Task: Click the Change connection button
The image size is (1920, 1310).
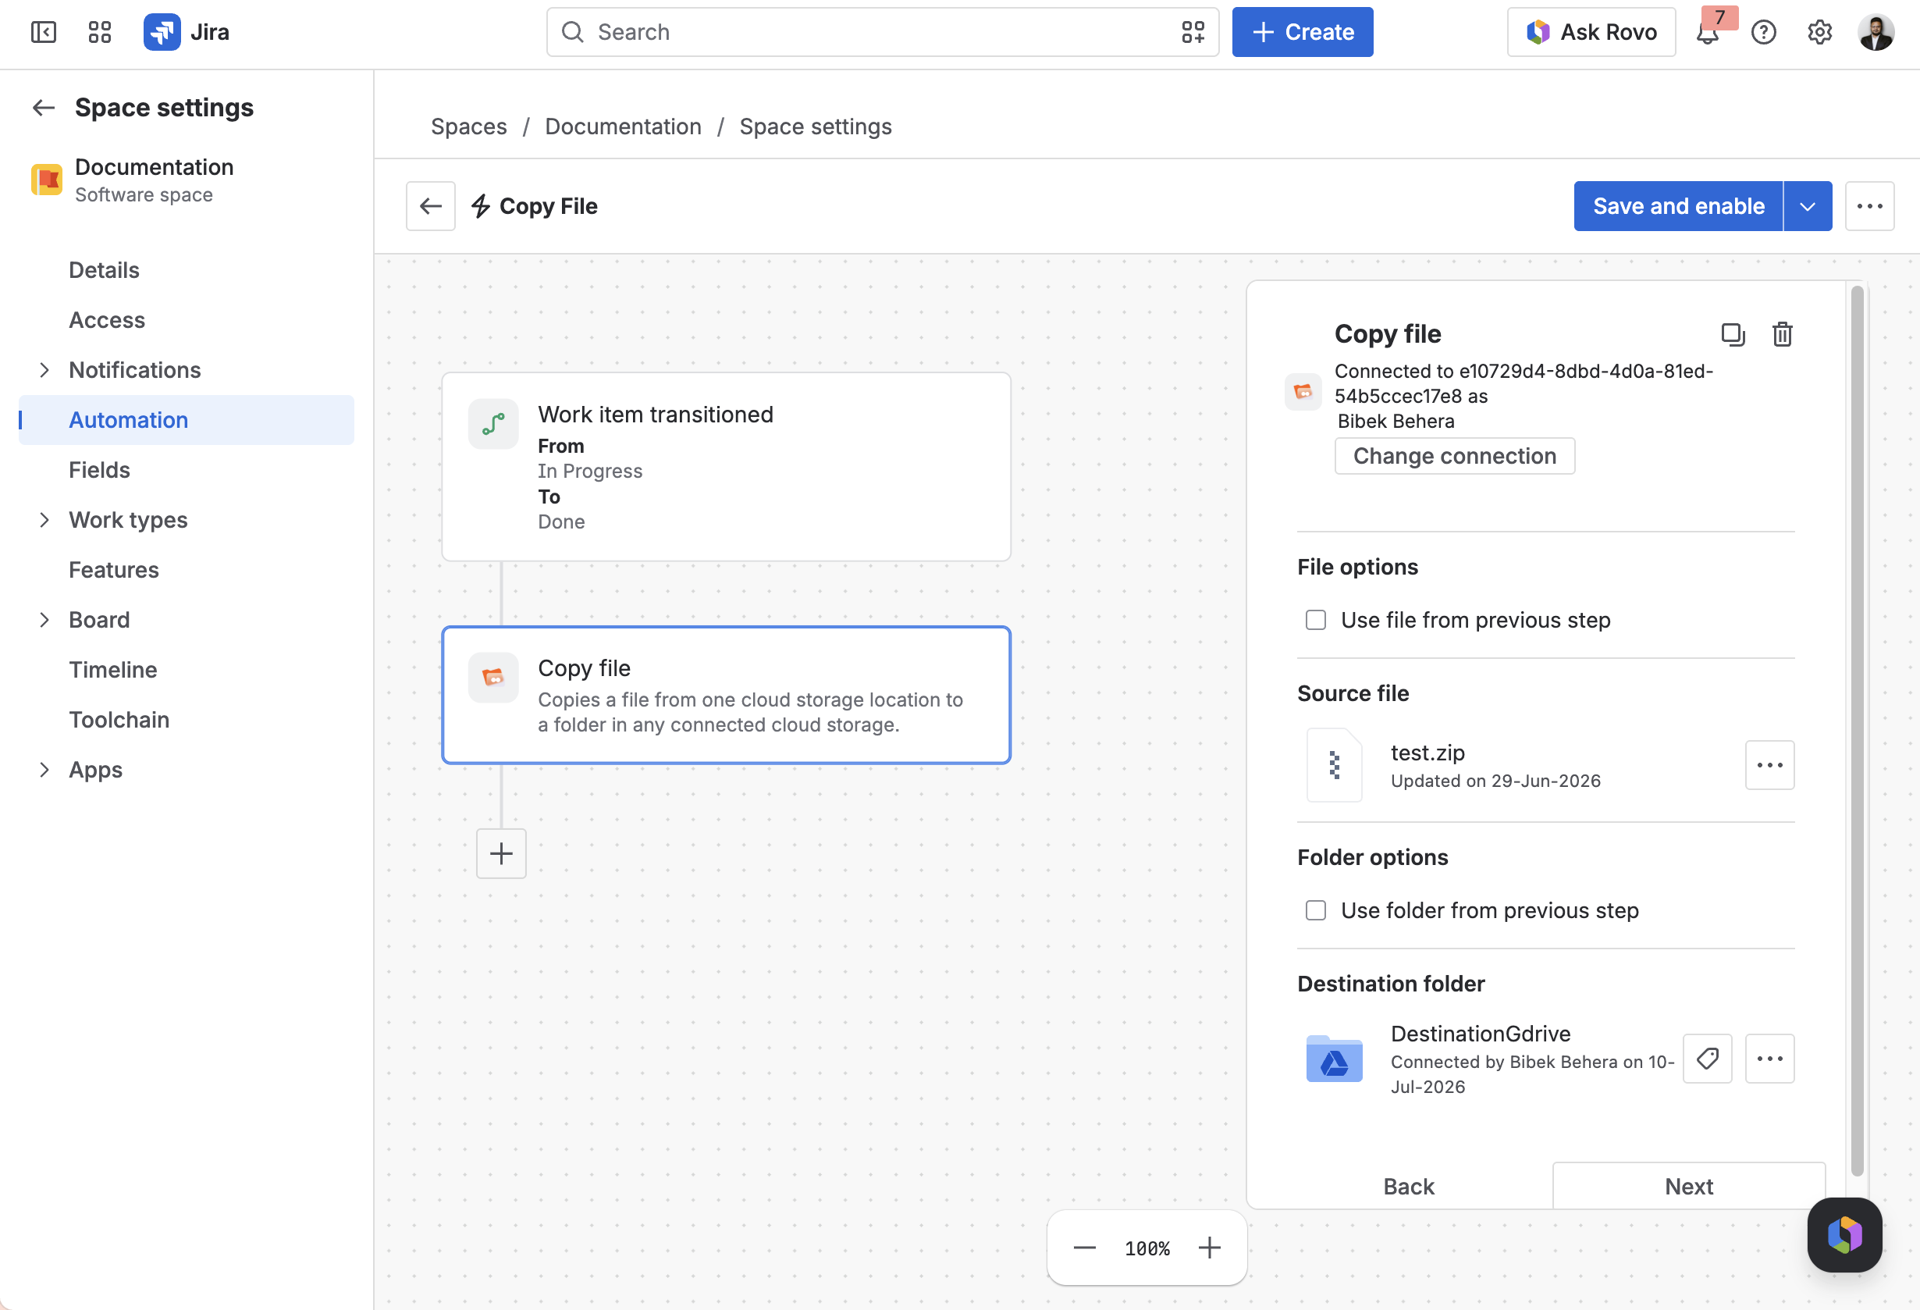Action: [1454, 456]
